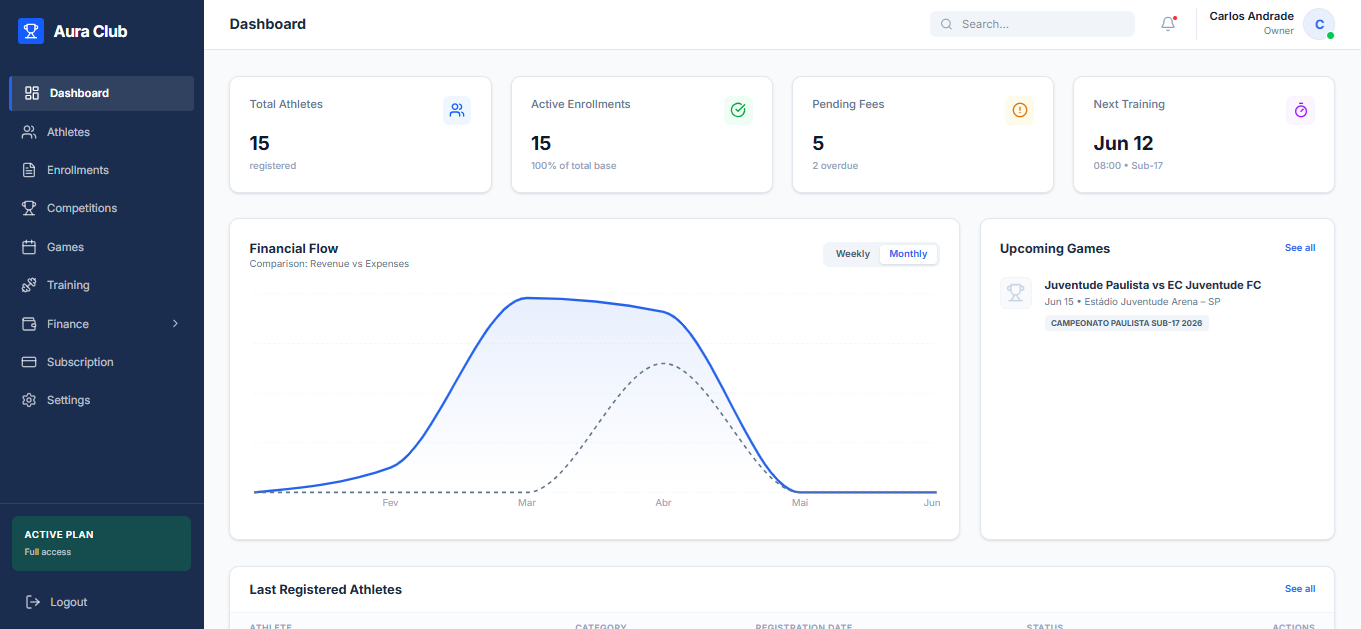This screenshot has width=1361, height=629.
Task: Click the Last Registered Athletes heading
Action: click(326, 589)
